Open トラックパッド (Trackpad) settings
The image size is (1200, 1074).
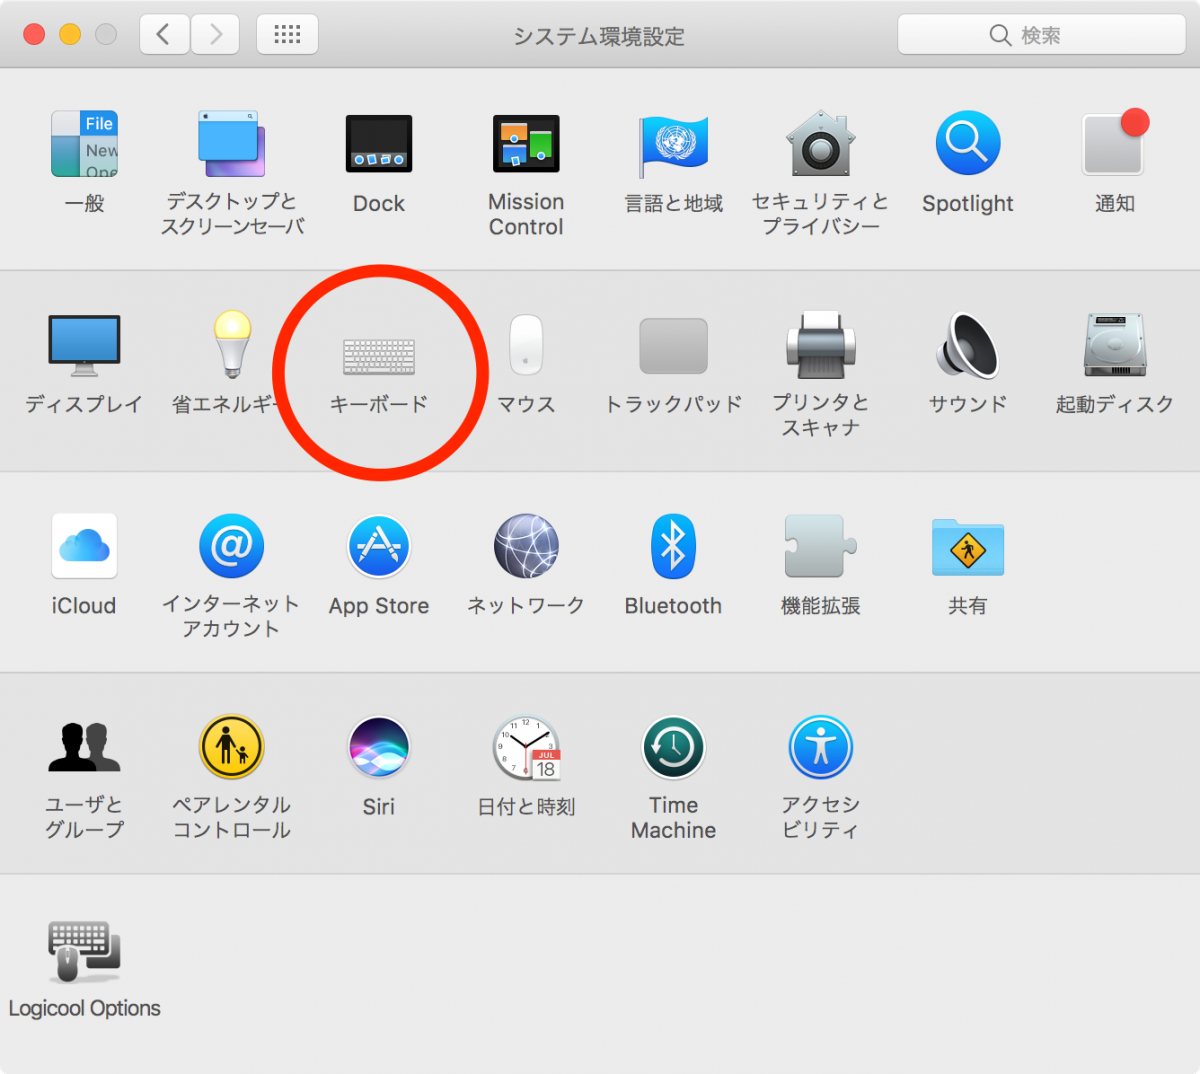(x=673, y=345)
